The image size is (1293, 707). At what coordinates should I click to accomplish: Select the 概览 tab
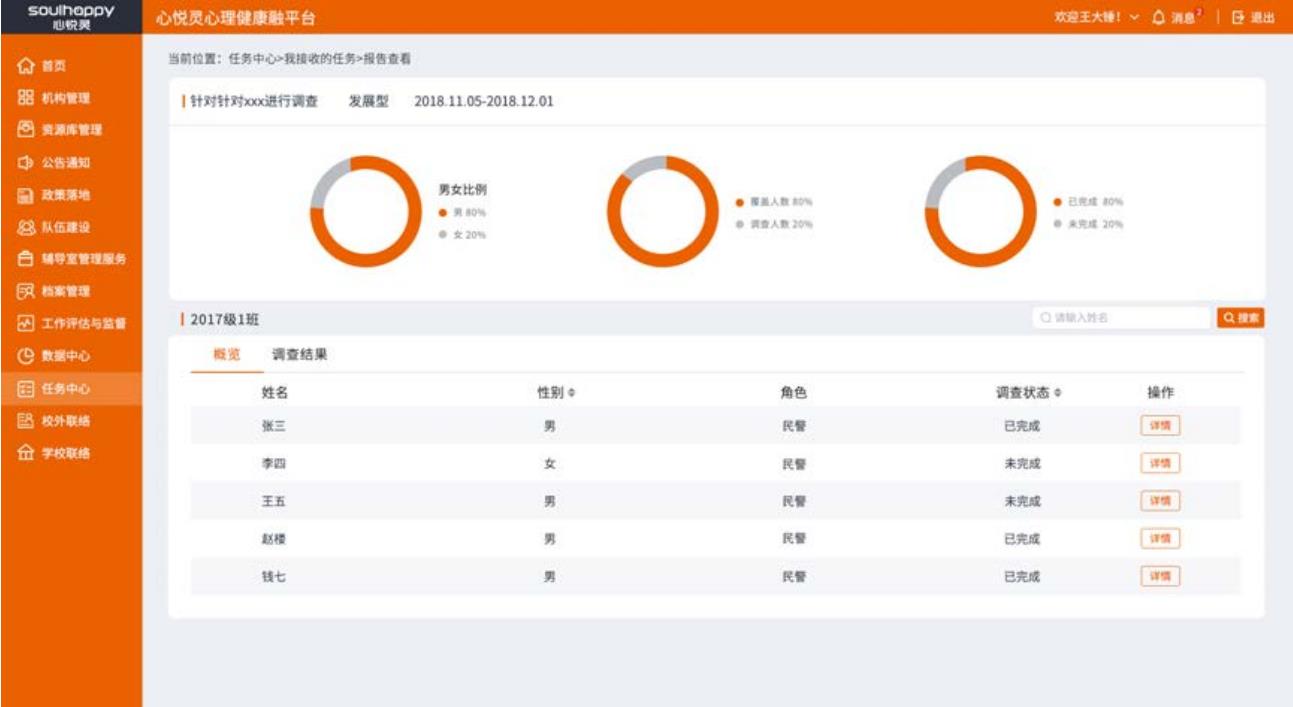227,354
